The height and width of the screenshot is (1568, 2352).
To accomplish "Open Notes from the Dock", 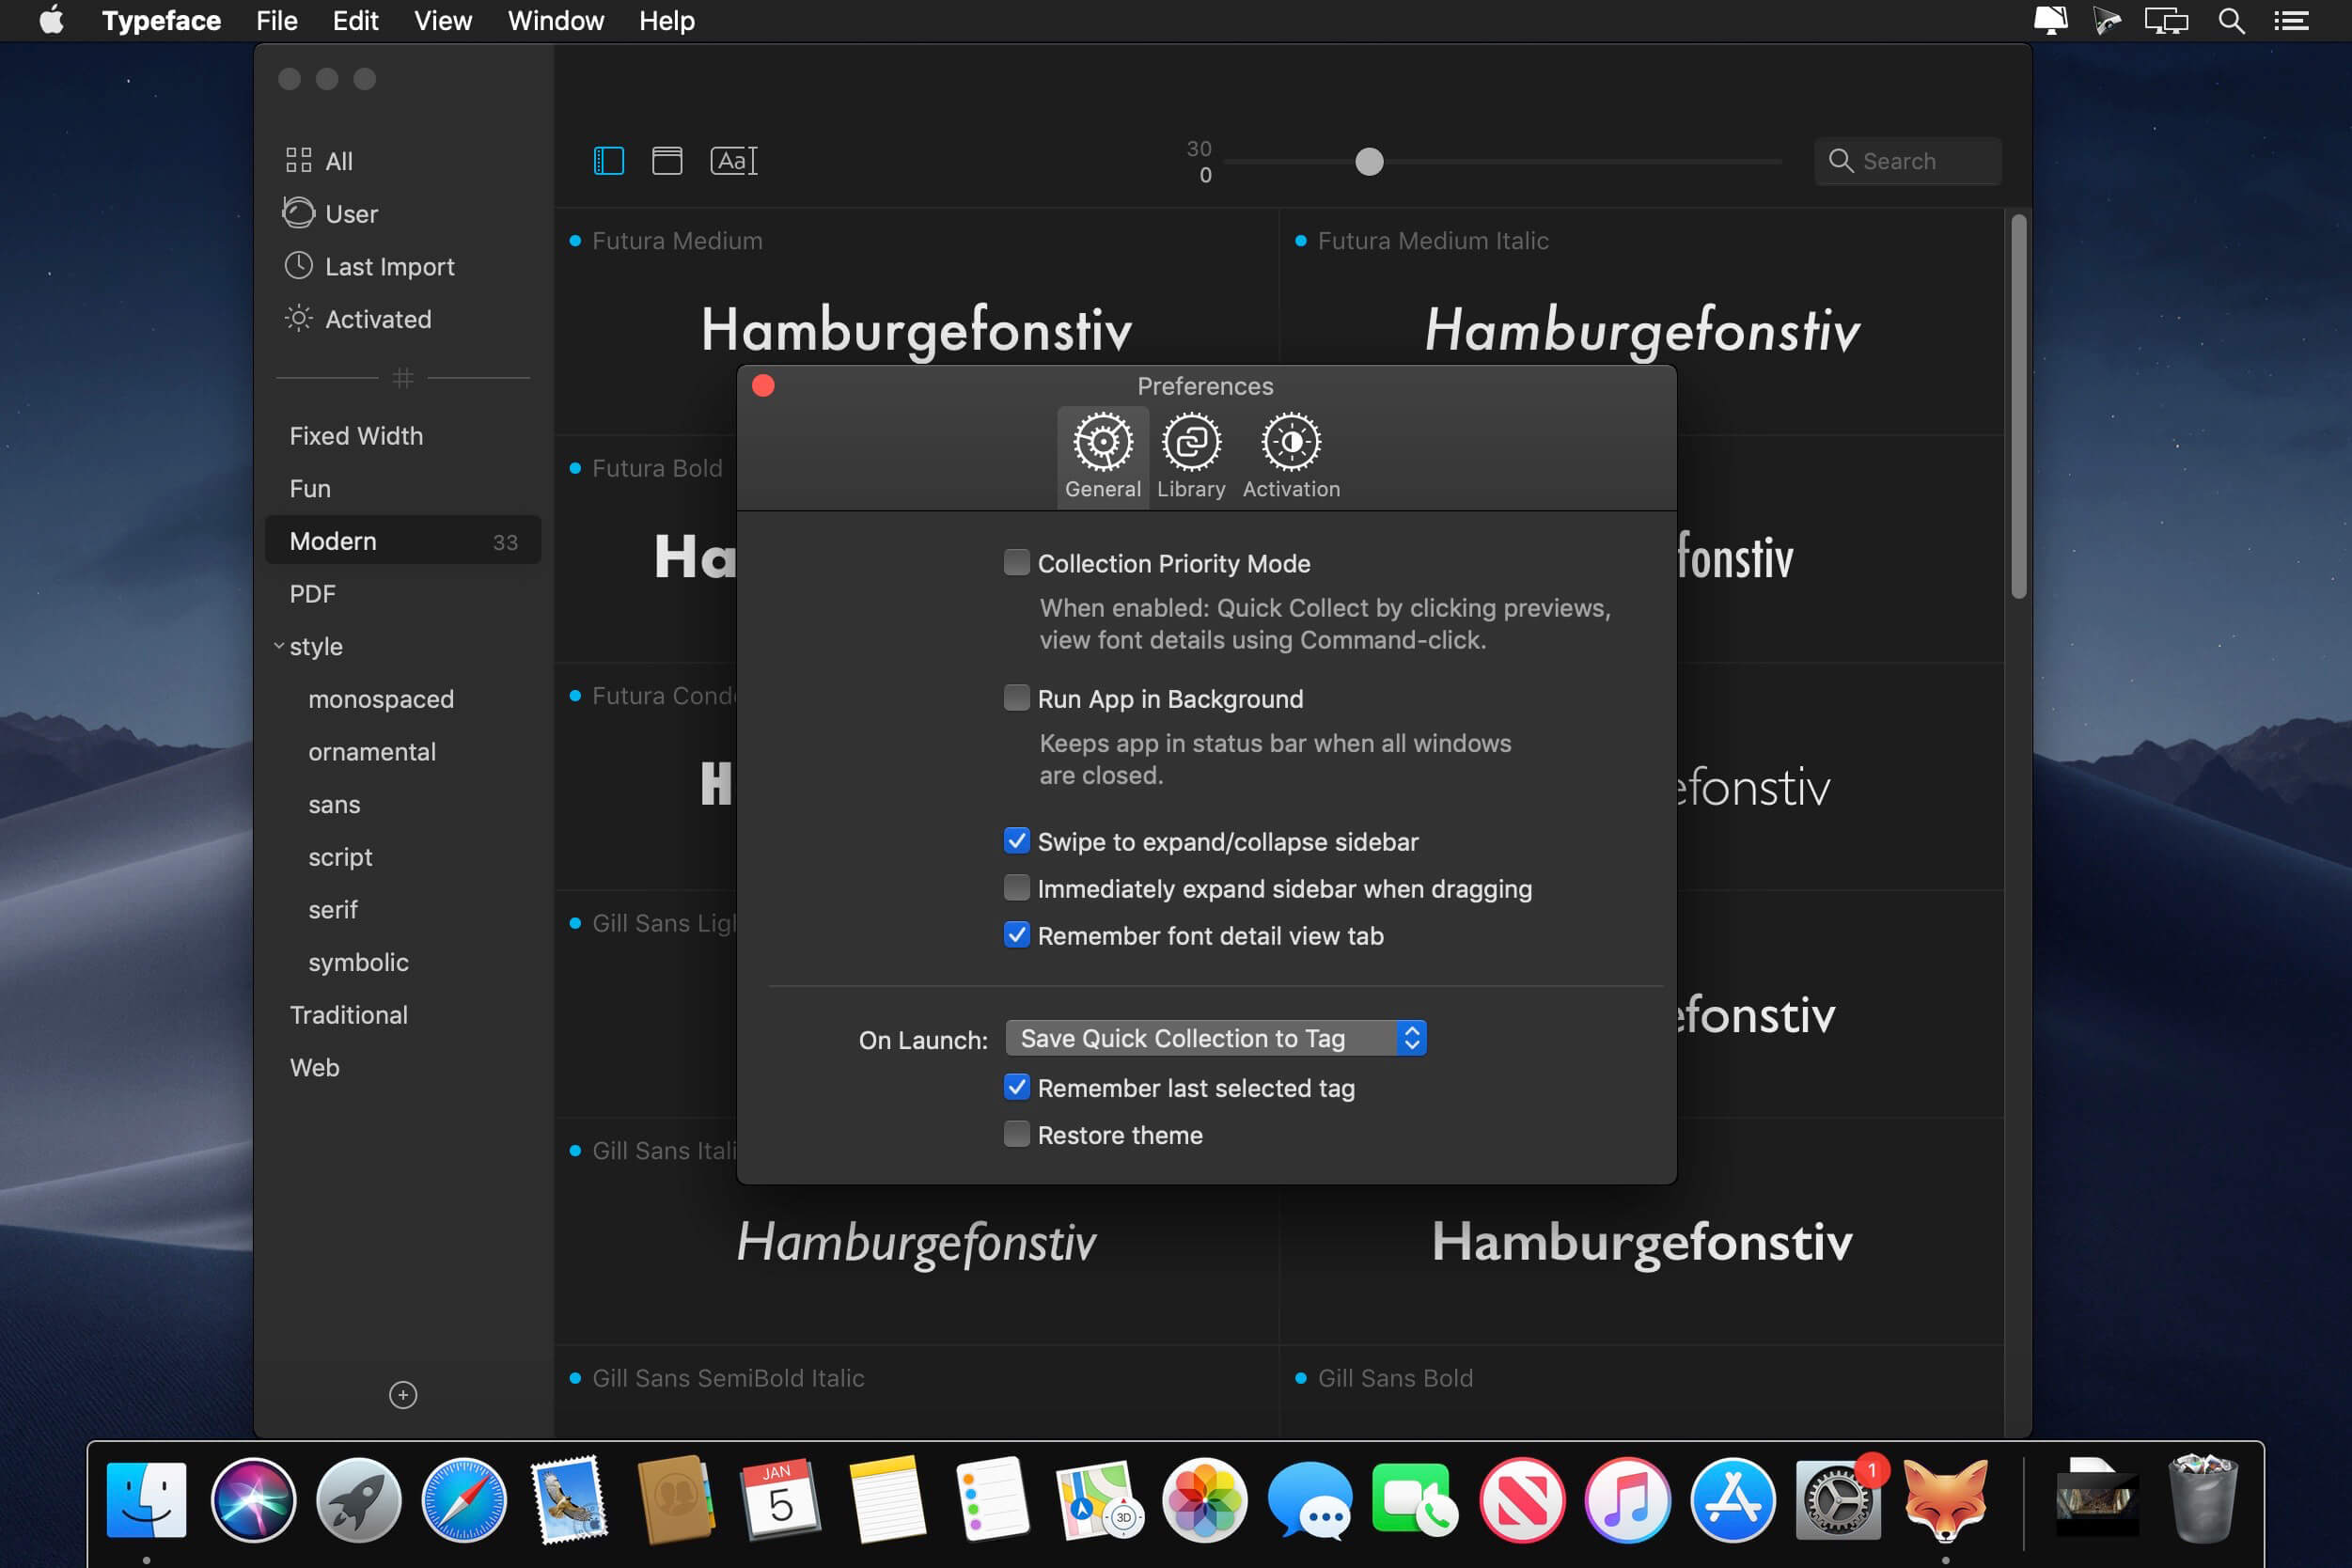I will [x=887, y=1500].
